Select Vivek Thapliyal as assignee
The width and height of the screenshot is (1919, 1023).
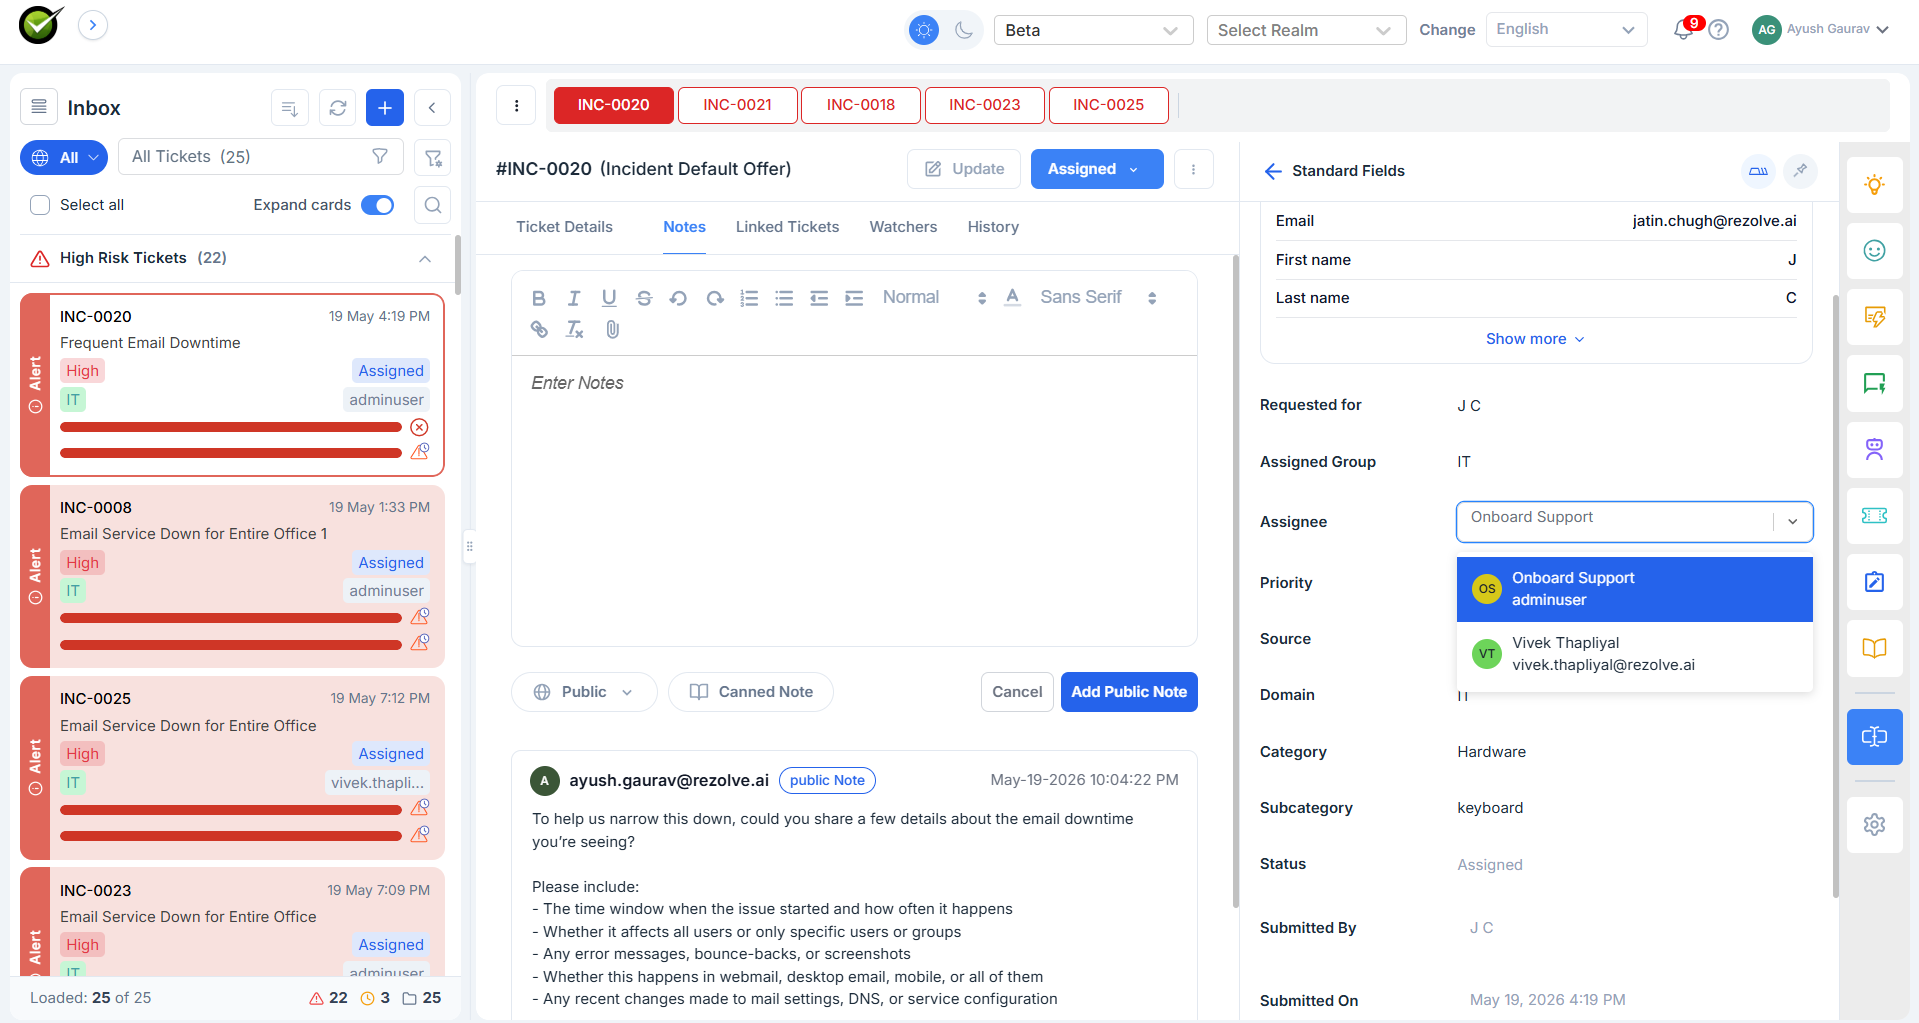[x=1634, y=654]
